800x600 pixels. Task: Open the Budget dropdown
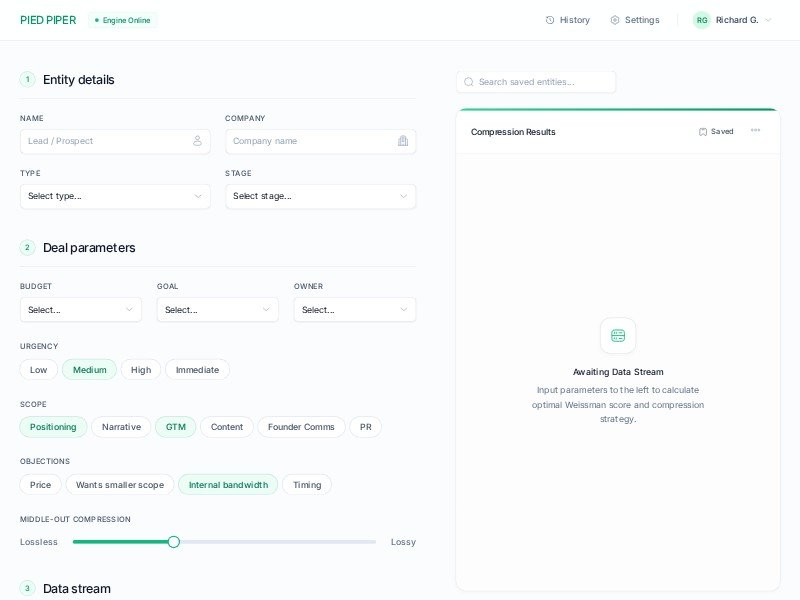[81, 310]
